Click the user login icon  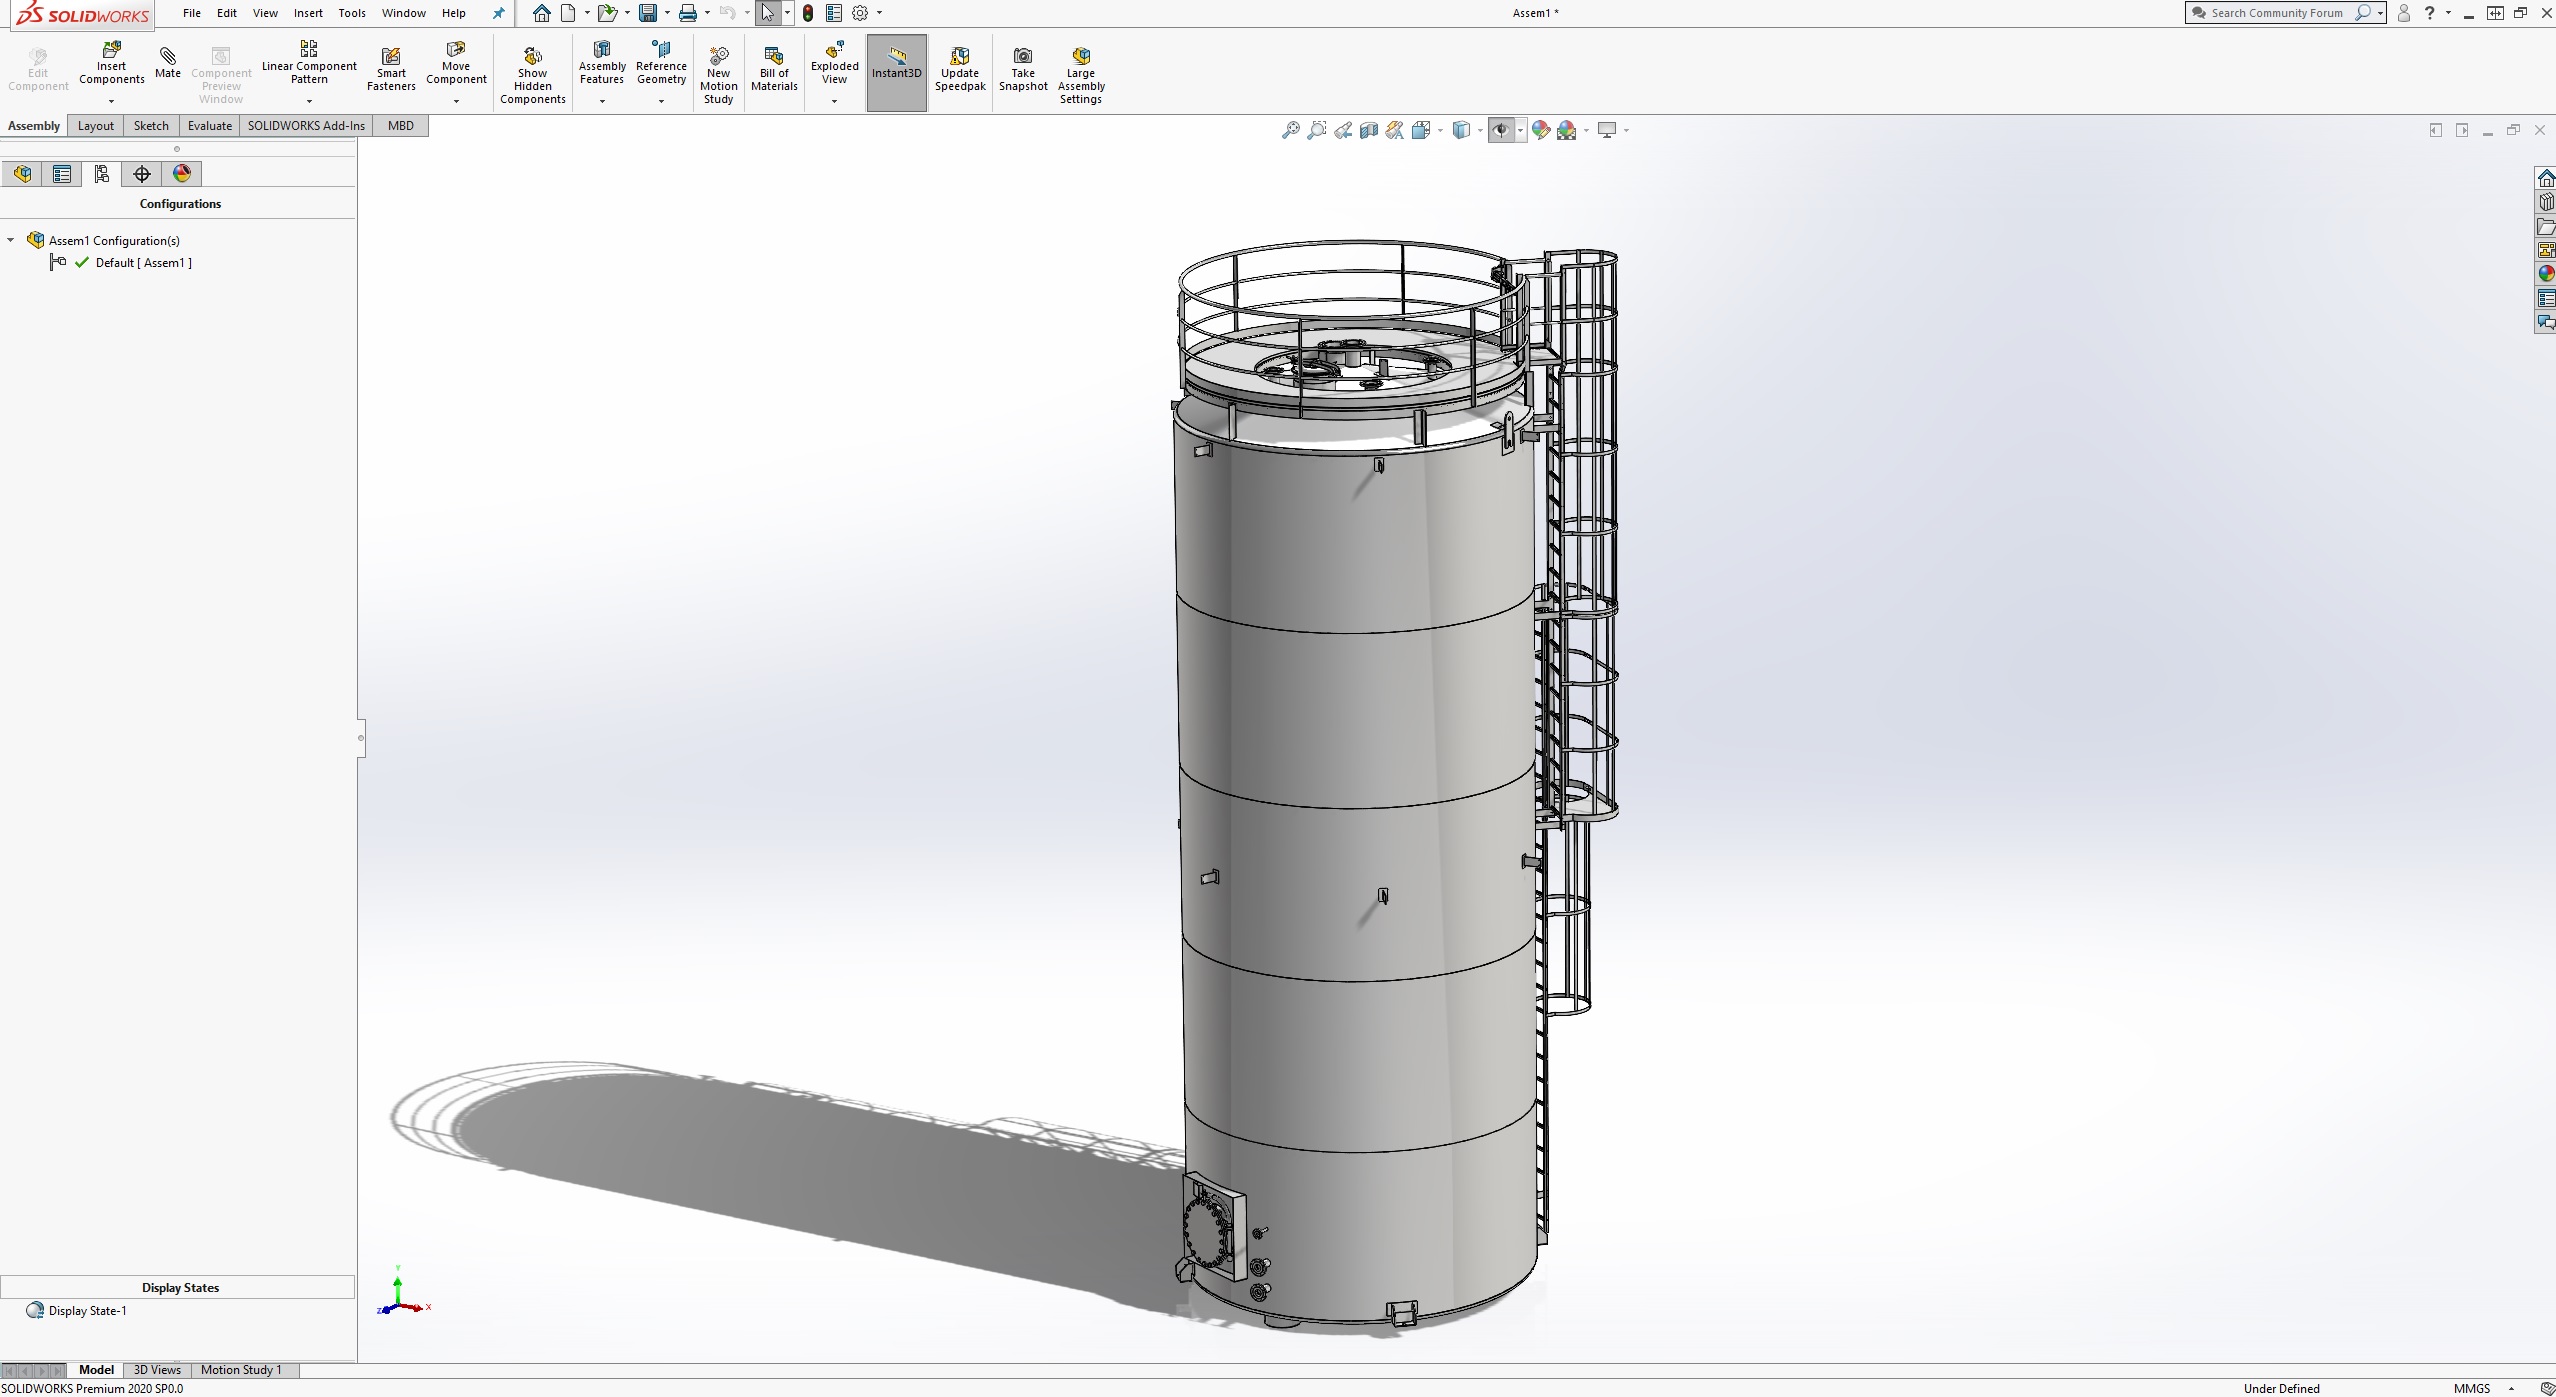point(2404,13)
